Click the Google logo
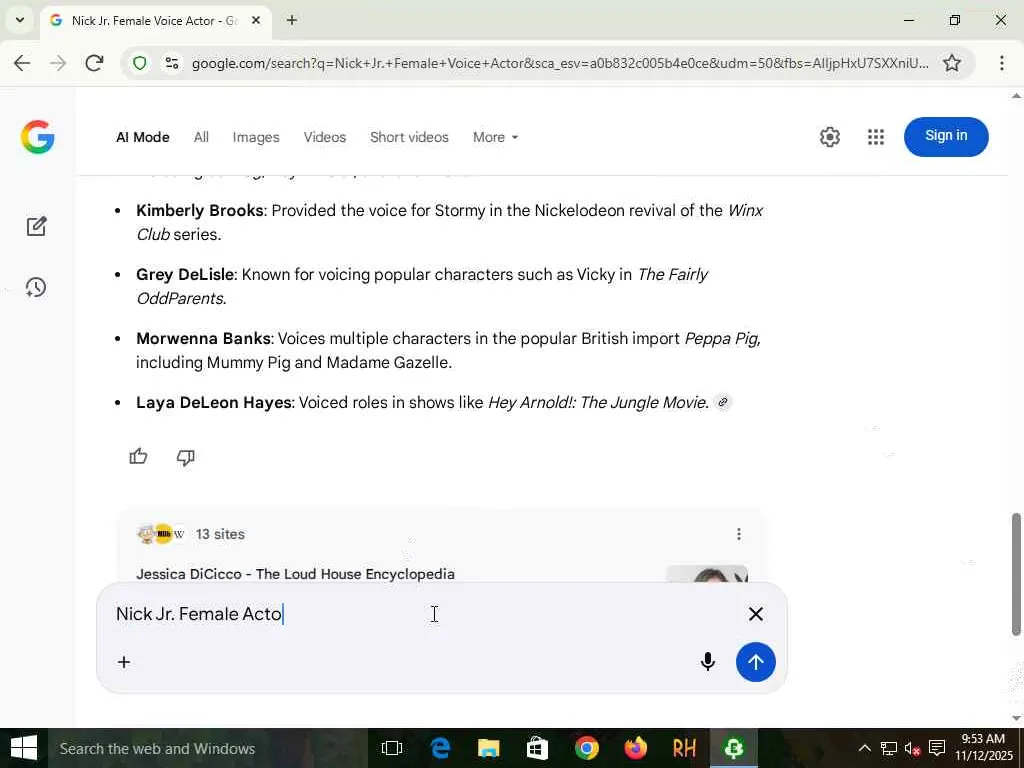The width and height of the screenshot is (1024, 768). 37,137
